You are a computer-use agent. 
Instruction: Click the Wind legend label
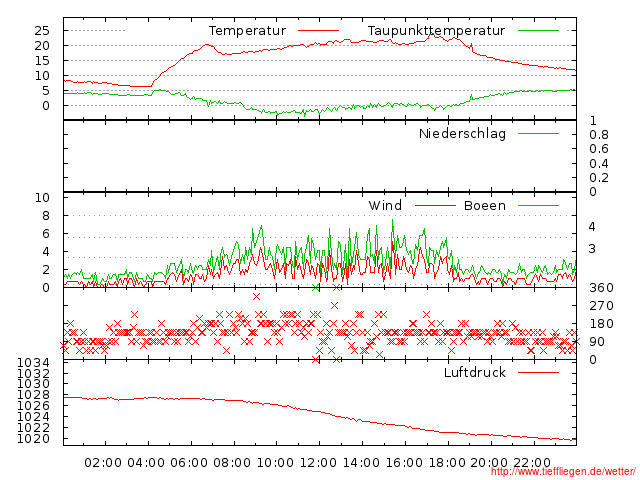point(385,205)
